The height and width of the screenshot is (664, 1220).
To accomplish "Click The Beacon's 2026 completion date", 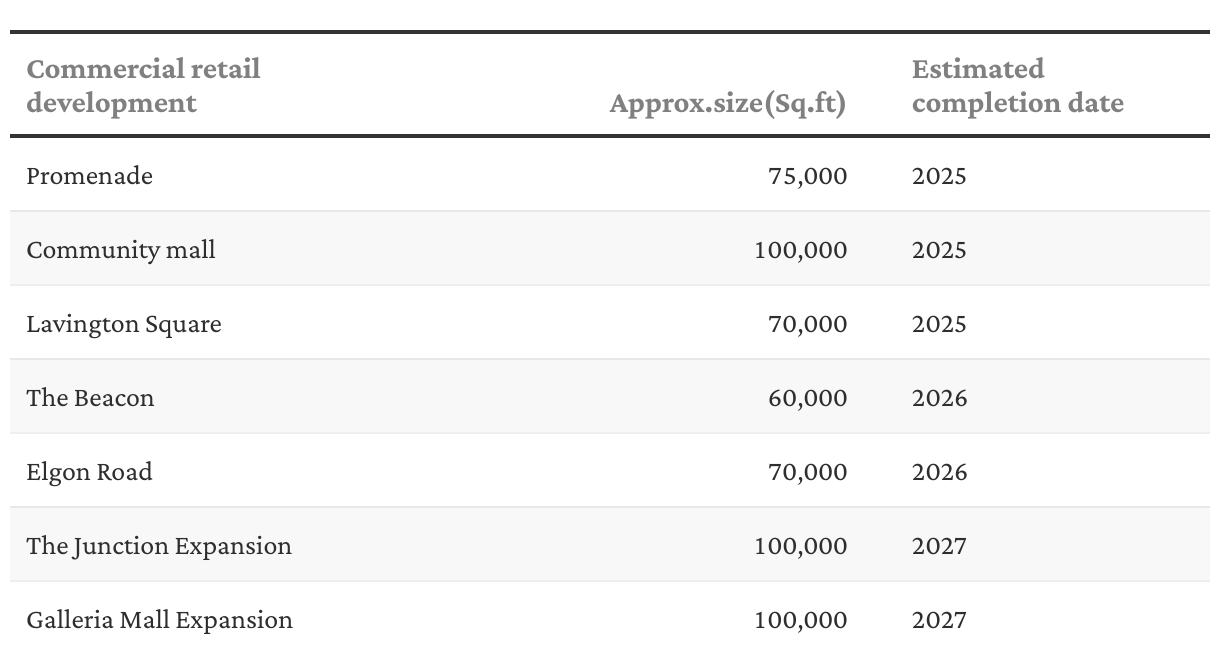I will (x=939, y=398).
